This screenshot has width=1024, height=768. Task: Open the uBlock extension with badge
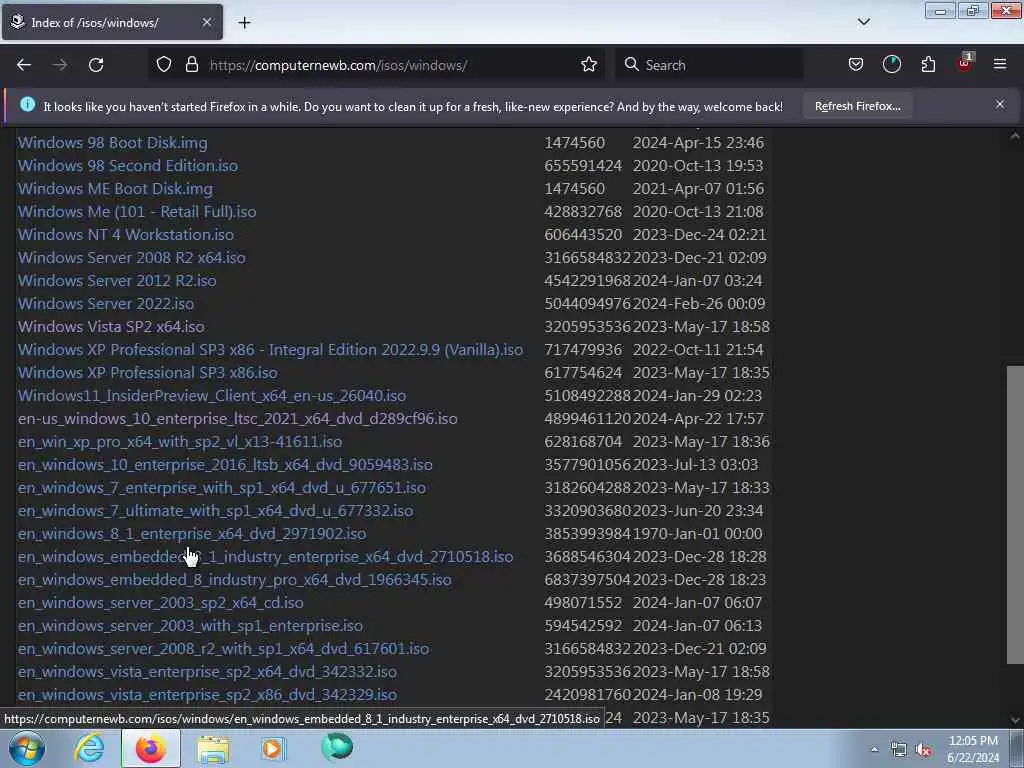[x=965, y=63]
